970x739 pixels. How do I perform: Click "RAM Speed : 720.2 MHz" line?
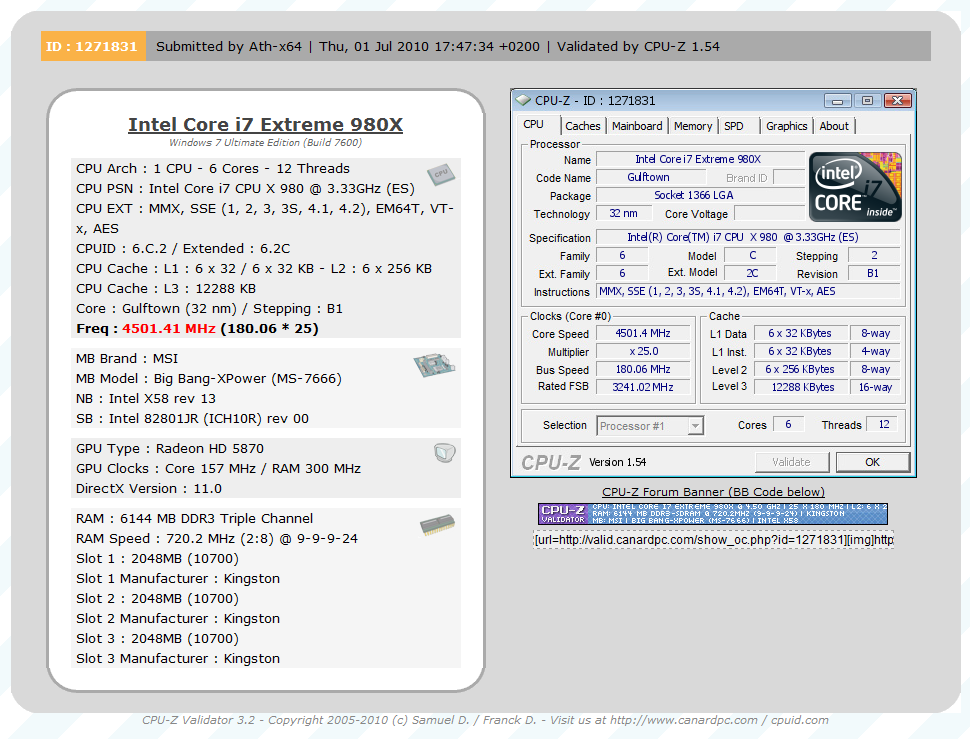tap(217, 539)
